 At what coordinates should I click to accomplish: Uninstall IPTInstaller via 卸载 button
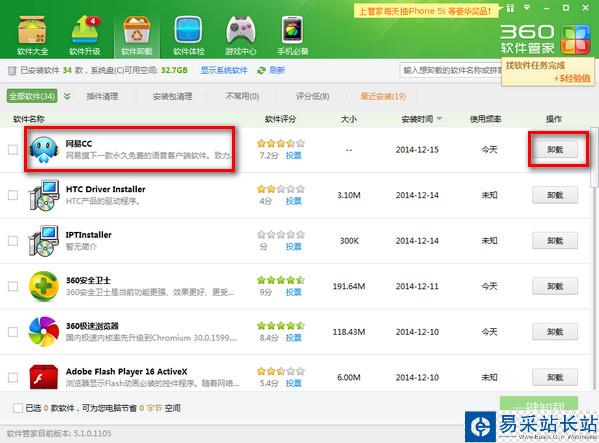[555, 241]
